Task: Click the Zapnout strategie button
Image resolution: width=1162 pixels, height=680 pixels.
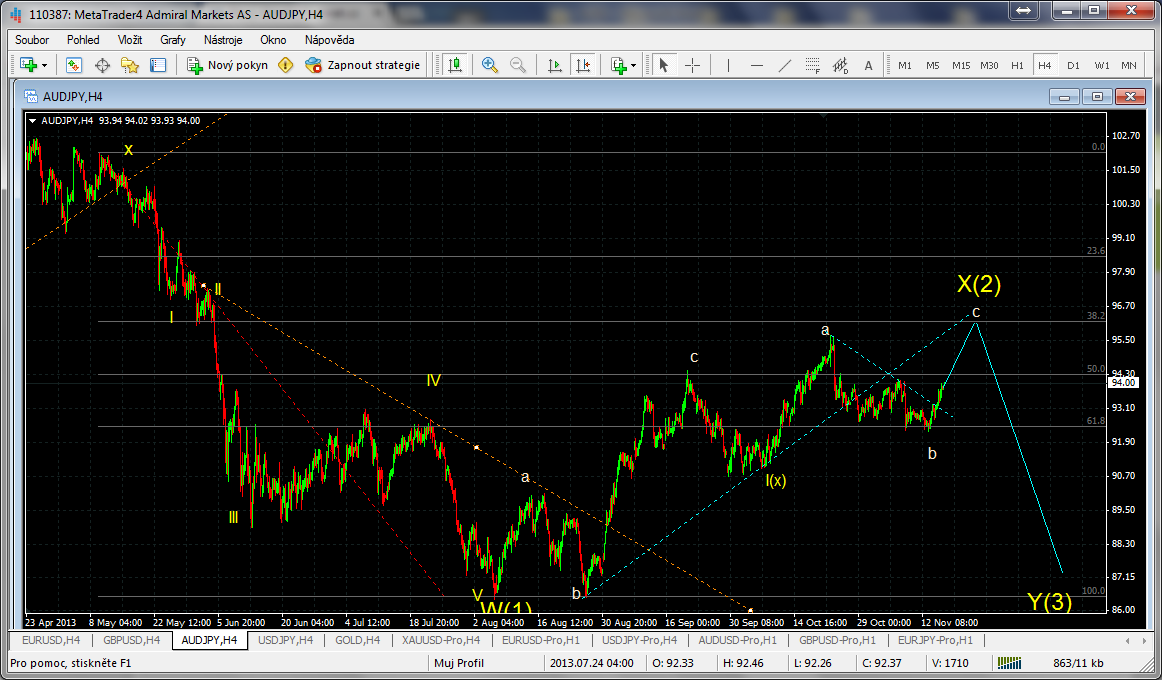Action: click(363, 65)
